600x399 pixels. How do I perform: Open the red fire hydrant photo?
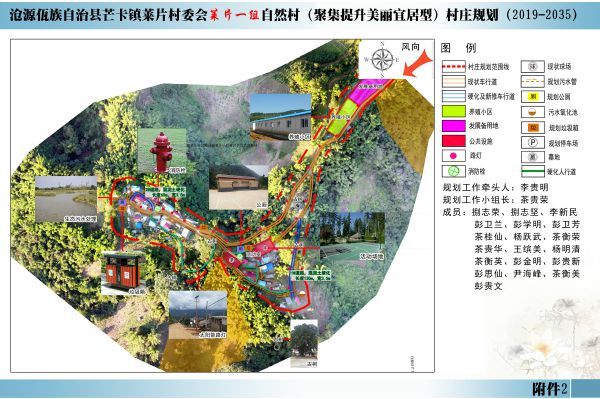[162, 151]
